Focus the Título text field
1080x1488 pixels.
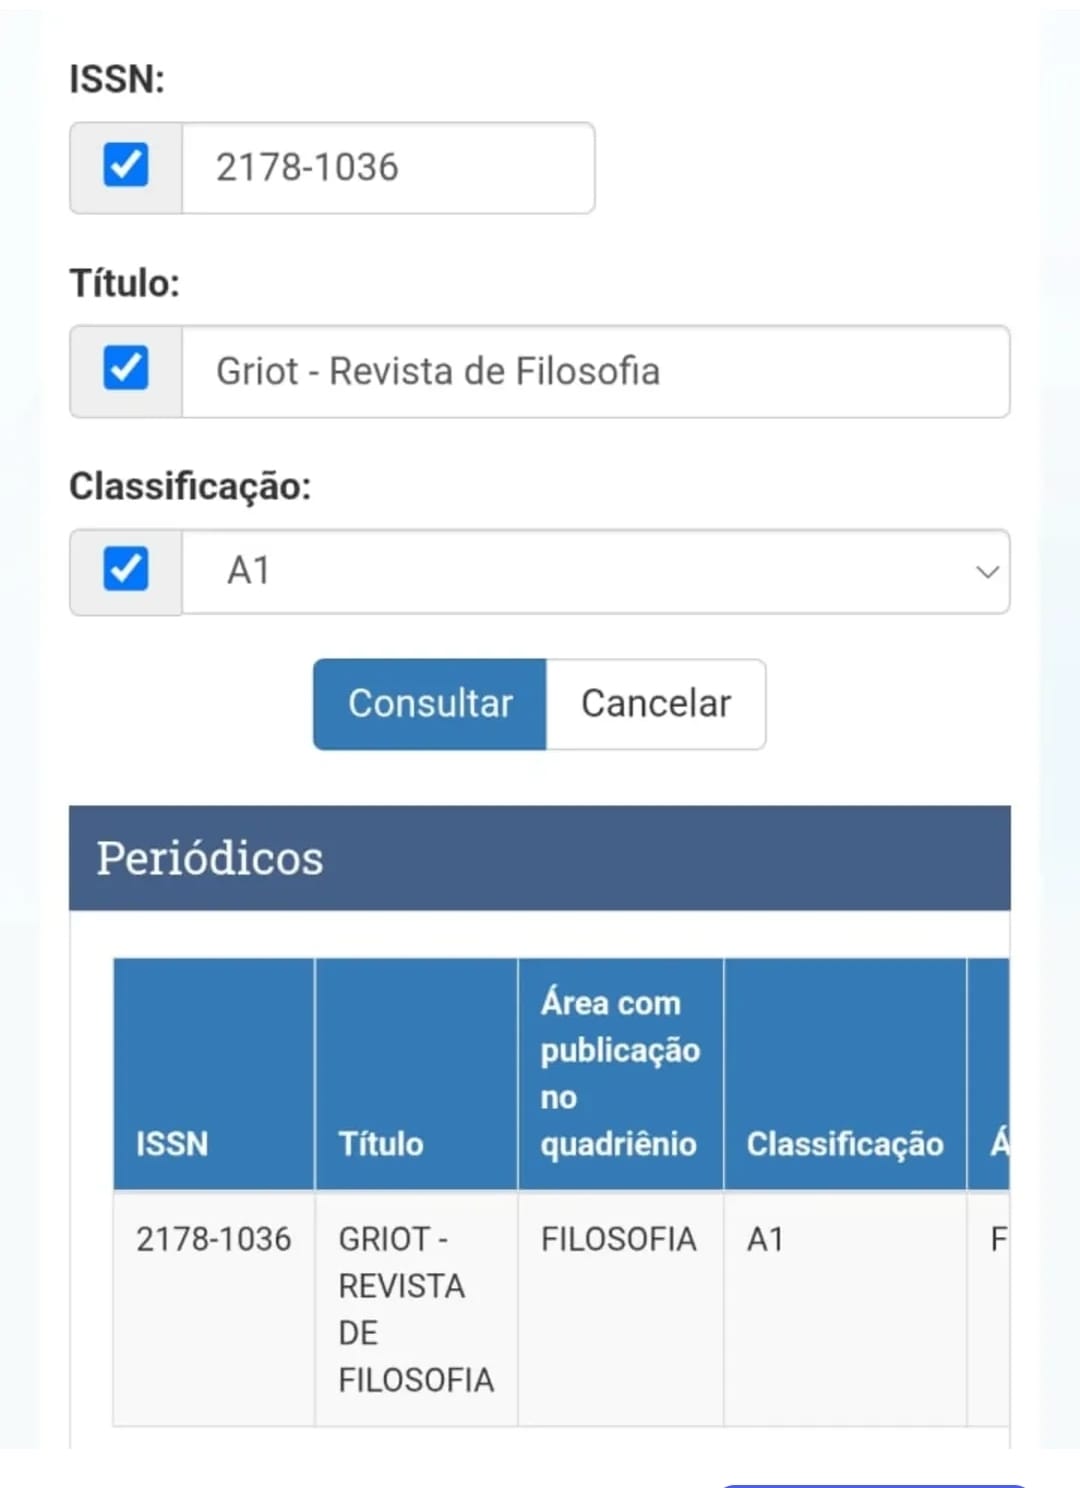pos(595,371)
